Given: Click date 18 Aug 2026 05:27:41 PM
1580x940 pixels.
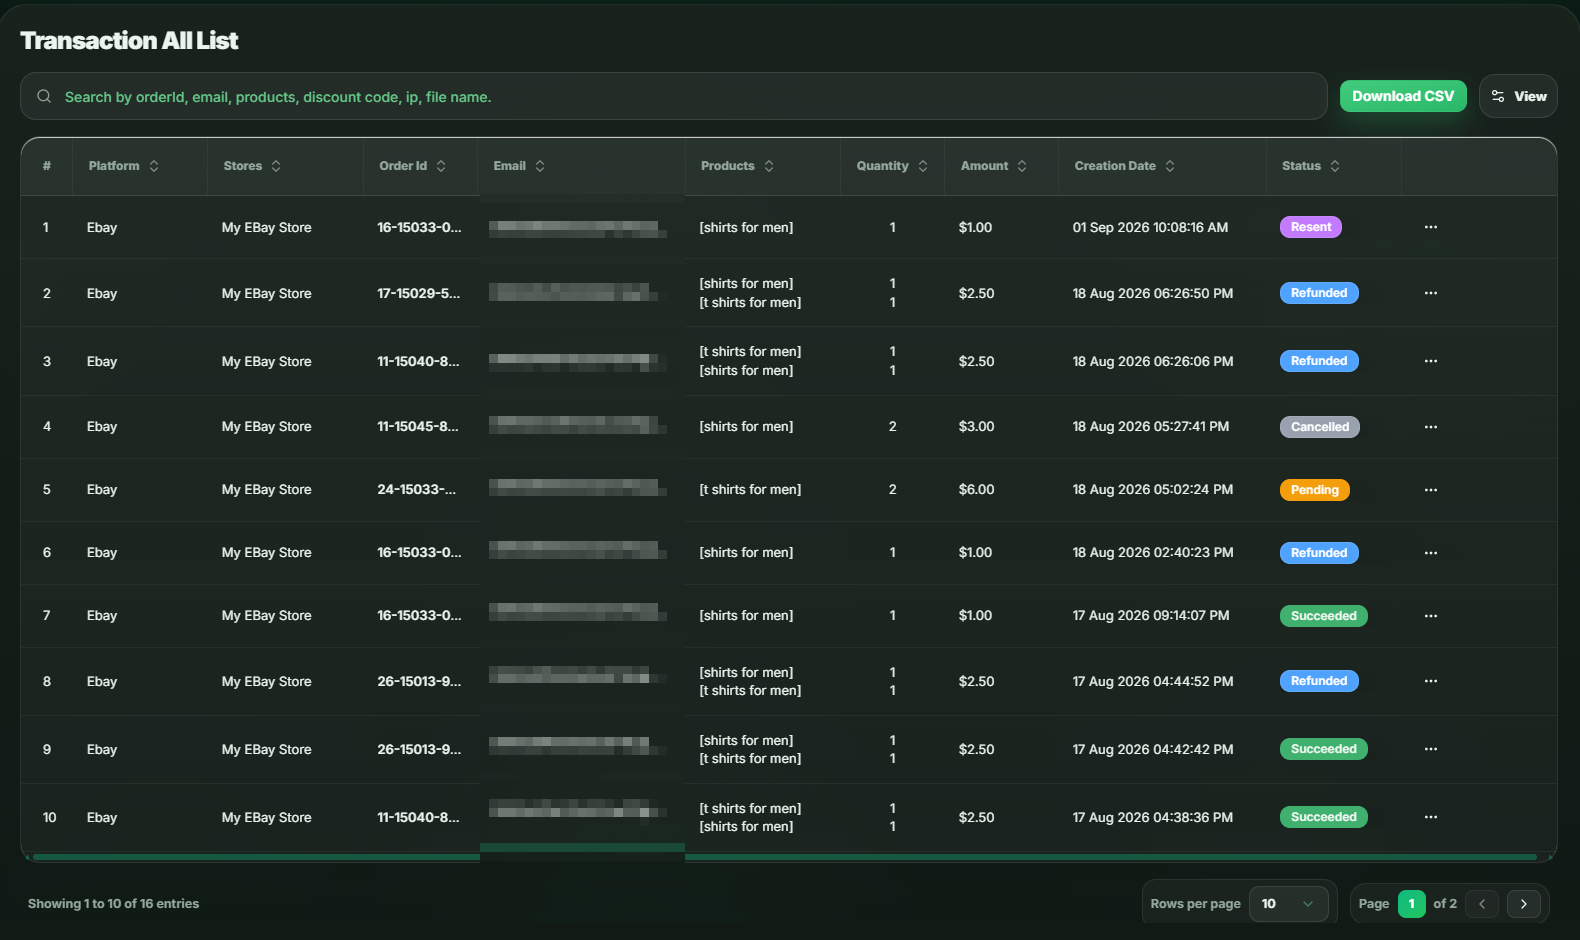Looking at the screenshot, I should (1151, 427).
